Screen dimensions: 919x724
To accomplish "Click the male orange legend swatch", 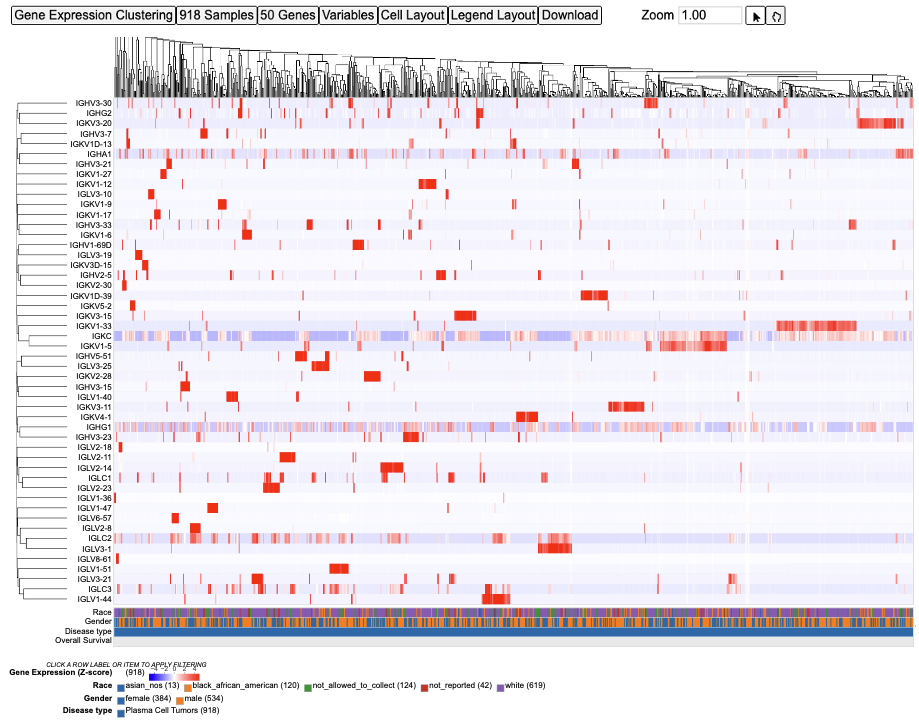I will pyautogui.click(x=180, y=701).
